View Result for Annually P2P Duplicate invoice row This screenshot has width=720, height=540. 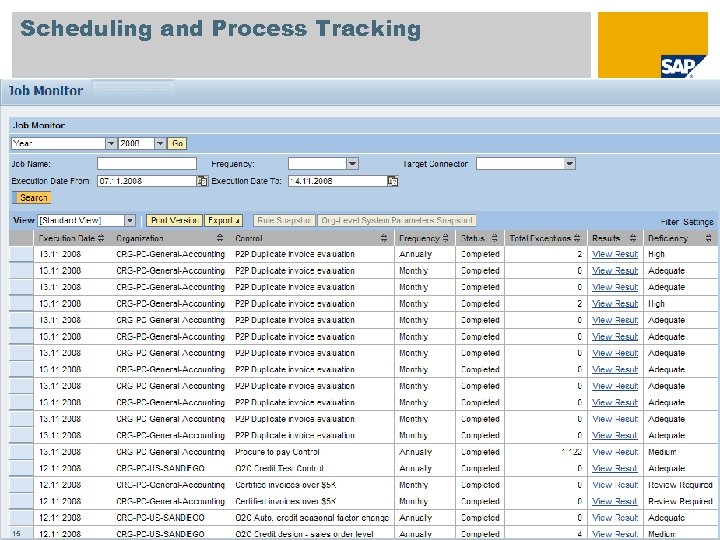tap(615, 254)
